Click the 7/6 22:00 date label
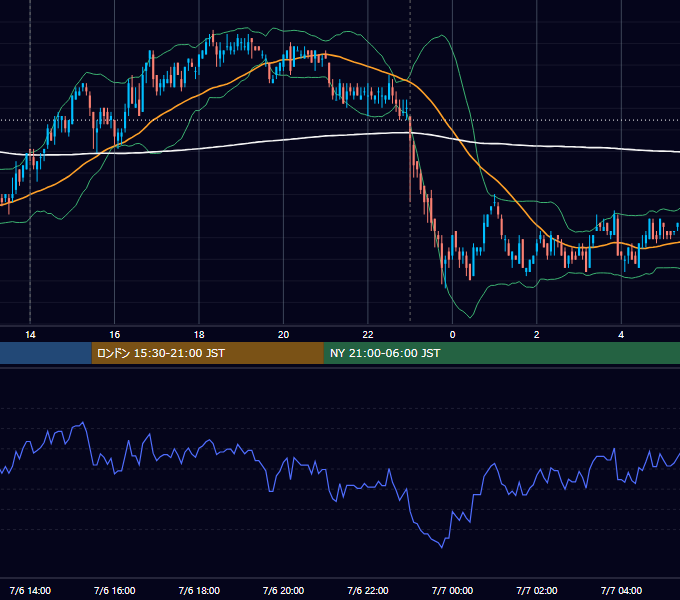Viewport: 680px width, 600px height. 368,590
